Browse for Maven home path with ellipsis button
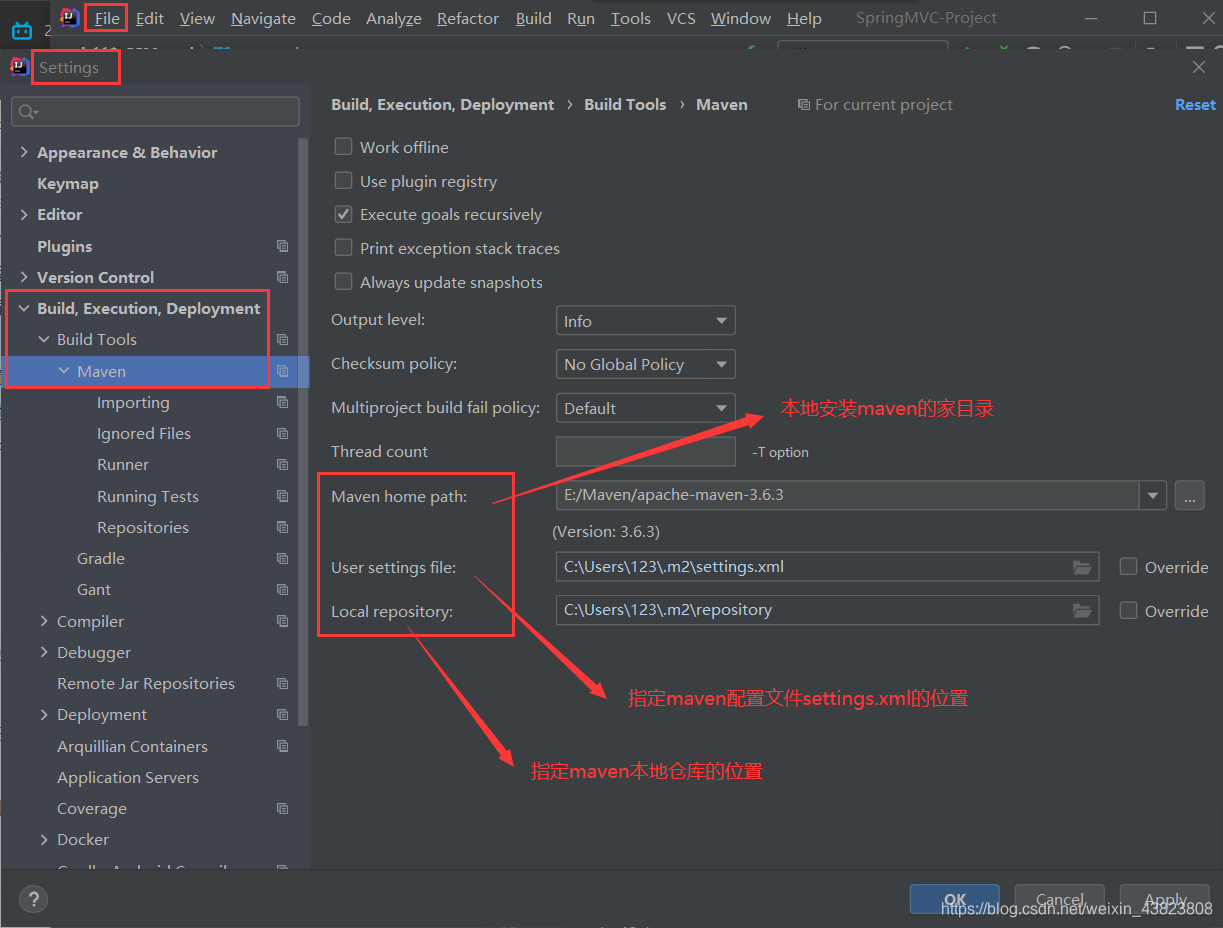The height and width of the screenshot is (928, 1223). (1189, 495)
